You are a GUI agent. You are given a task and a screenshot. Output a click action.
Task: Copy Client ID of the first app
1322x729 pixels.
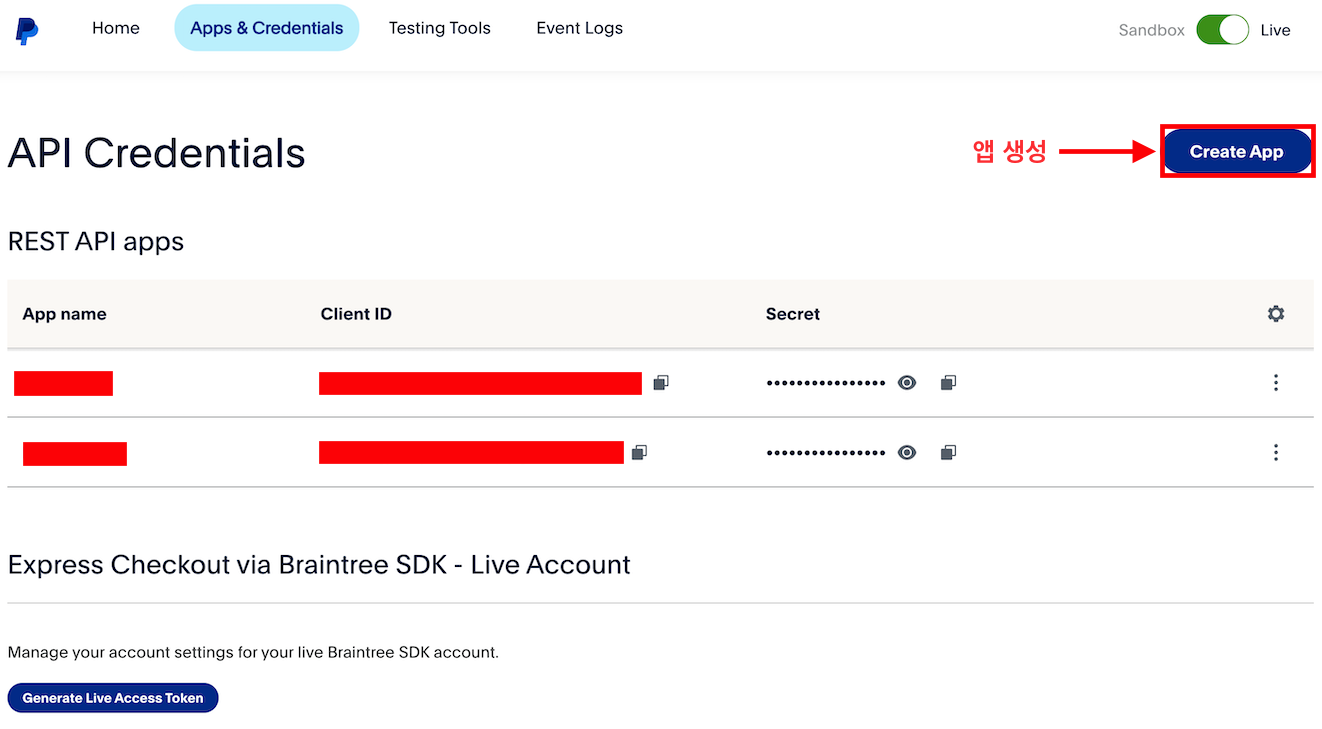pyautogui.click(x=661, y=383)
